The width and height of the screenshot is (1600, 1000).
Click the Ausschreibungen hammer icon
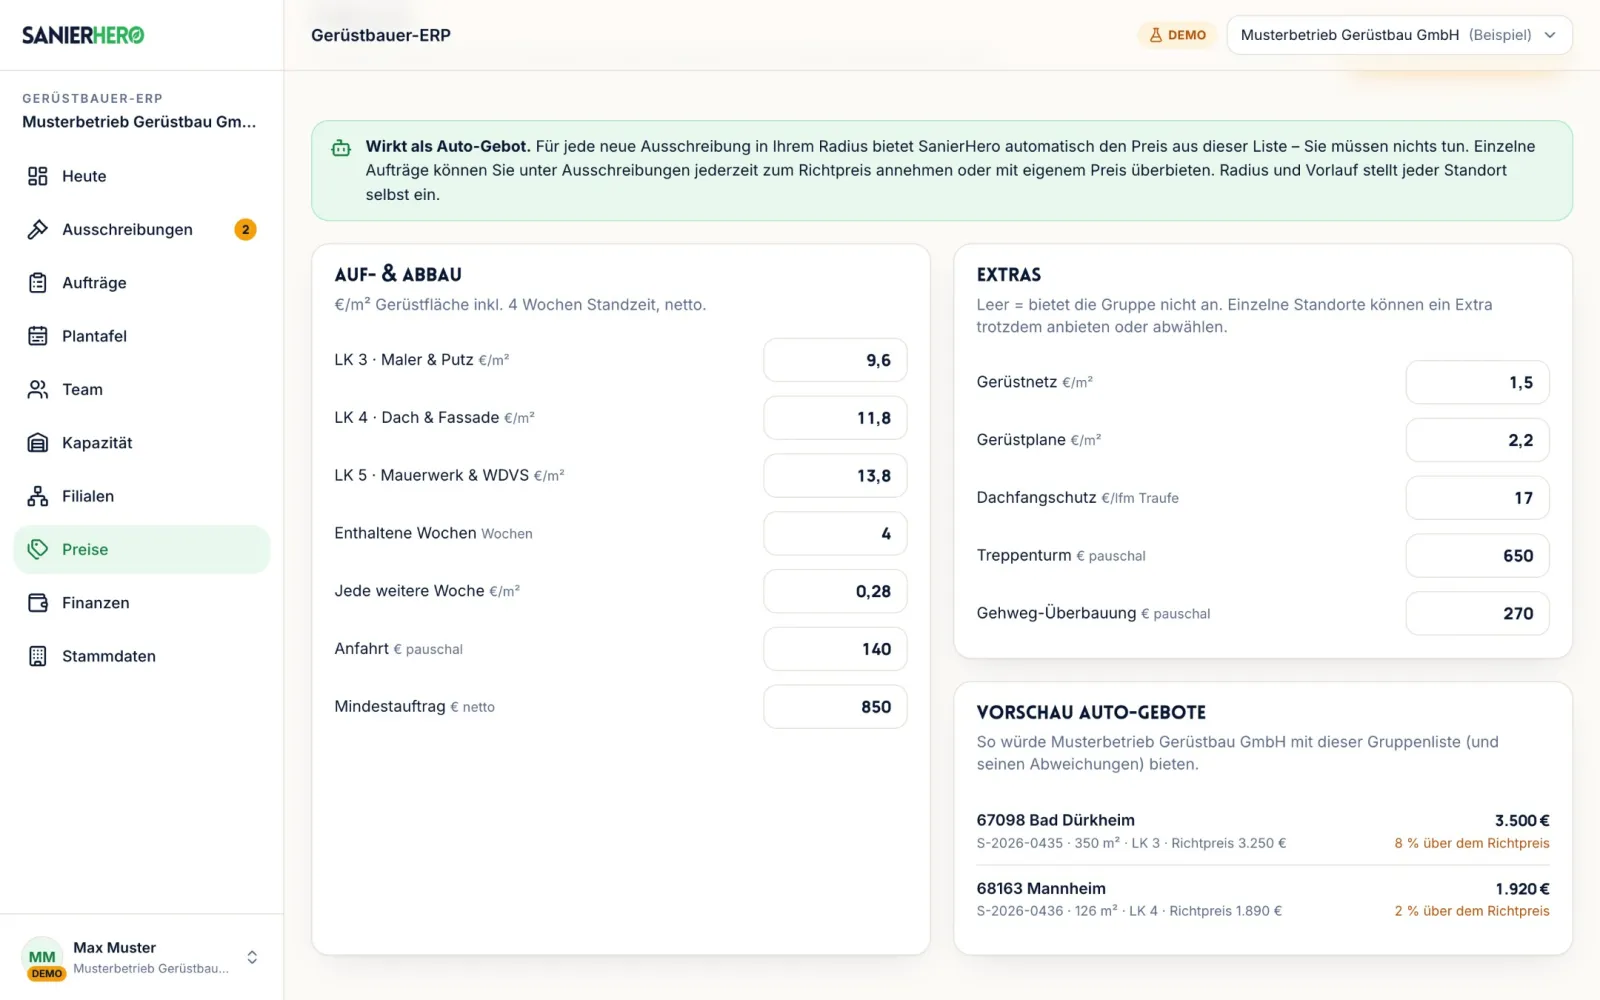pos(38,229)
